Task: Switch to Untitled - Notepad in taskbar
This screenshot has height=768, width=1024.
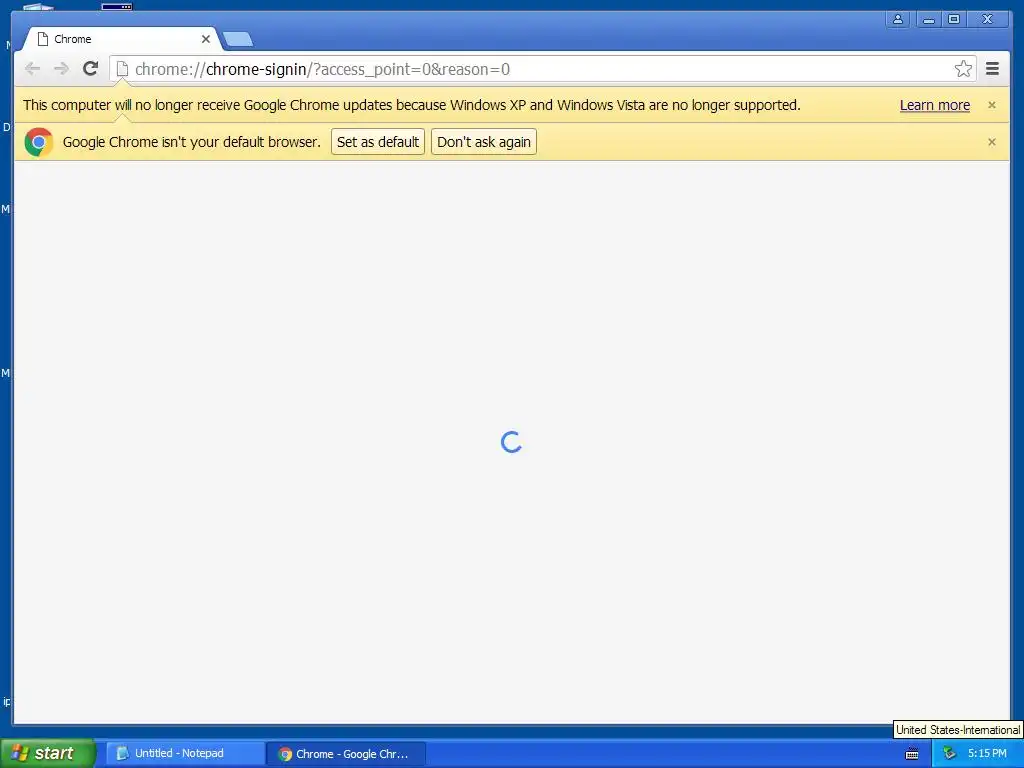Action: 185,754
